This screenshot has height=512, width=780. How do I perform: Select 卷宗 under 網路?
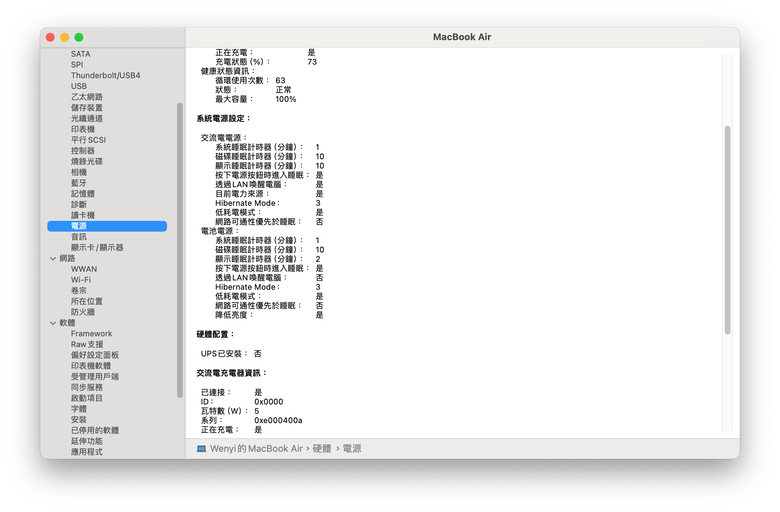[79, 291]
